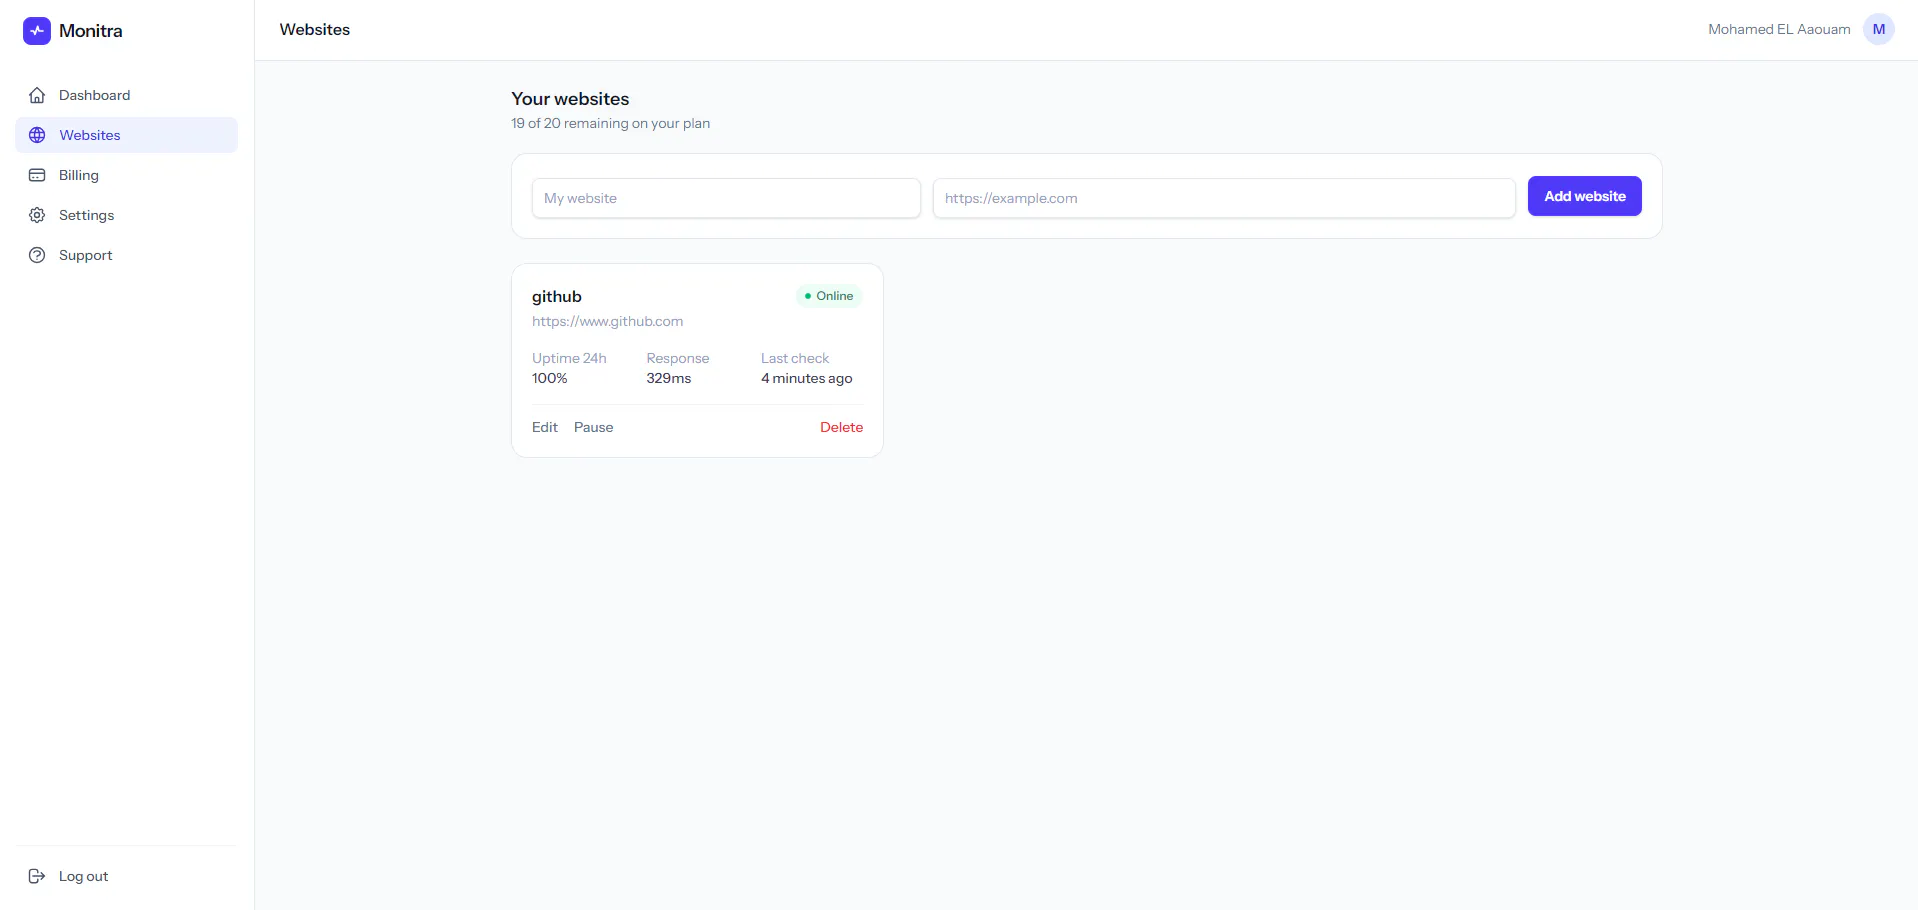
Task: Select Websites in the sidebar
Action: (126, 135)
